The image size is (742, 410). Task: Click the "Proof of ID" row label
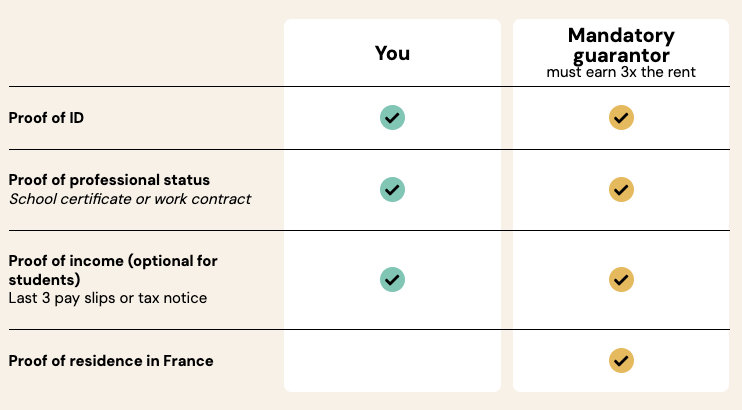click(46, 118)
